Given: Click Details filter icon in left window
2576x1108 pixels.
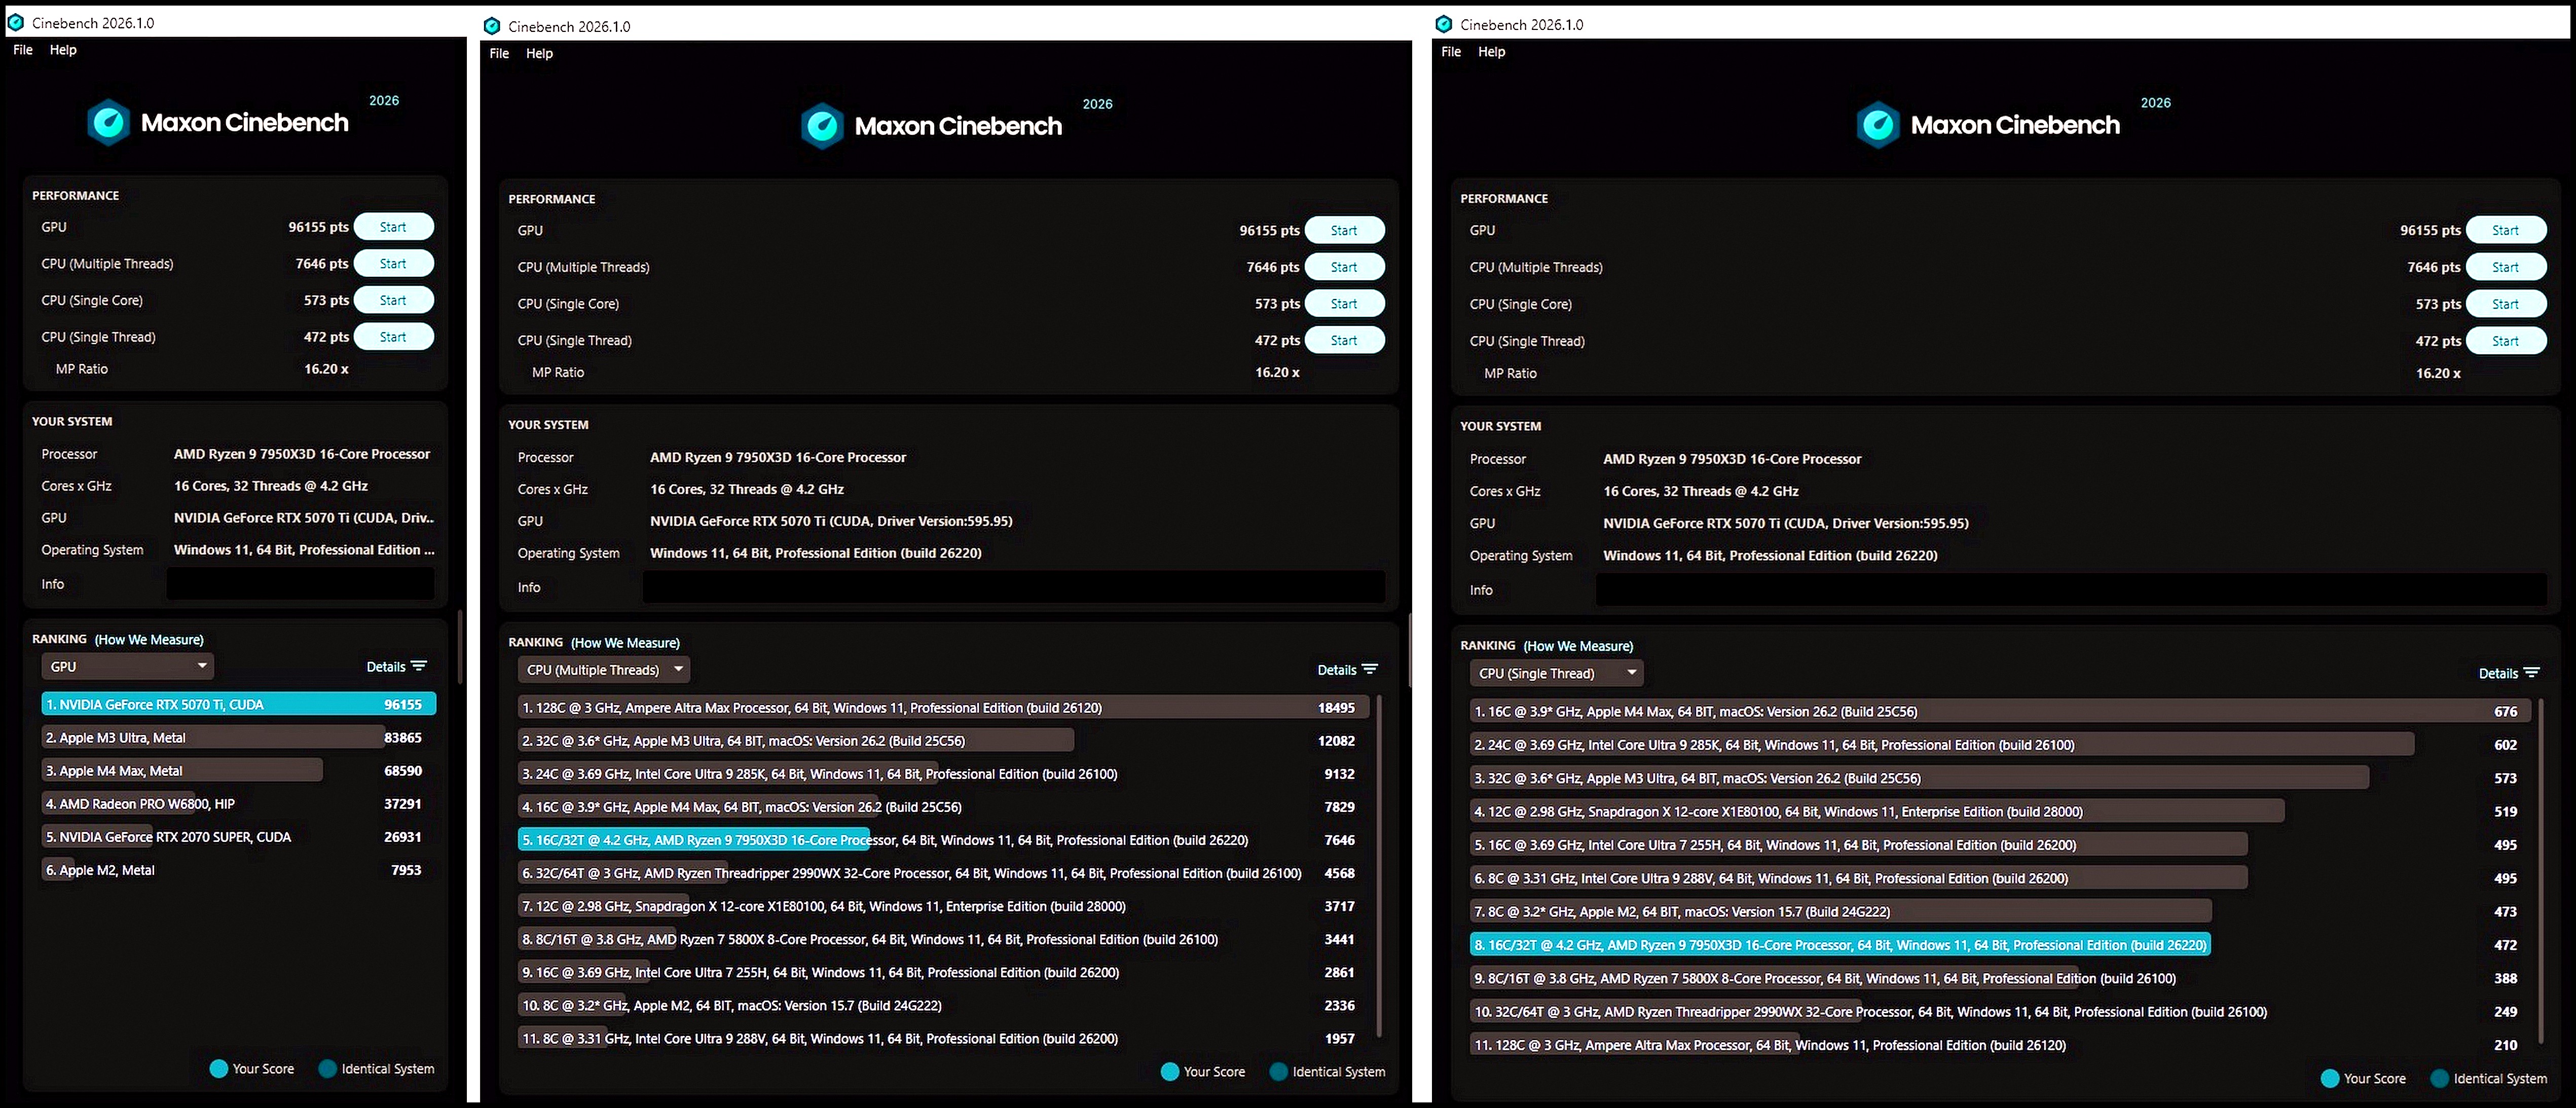Looking at the screenshot, I should pyautogui.click(x=419, y=666).
